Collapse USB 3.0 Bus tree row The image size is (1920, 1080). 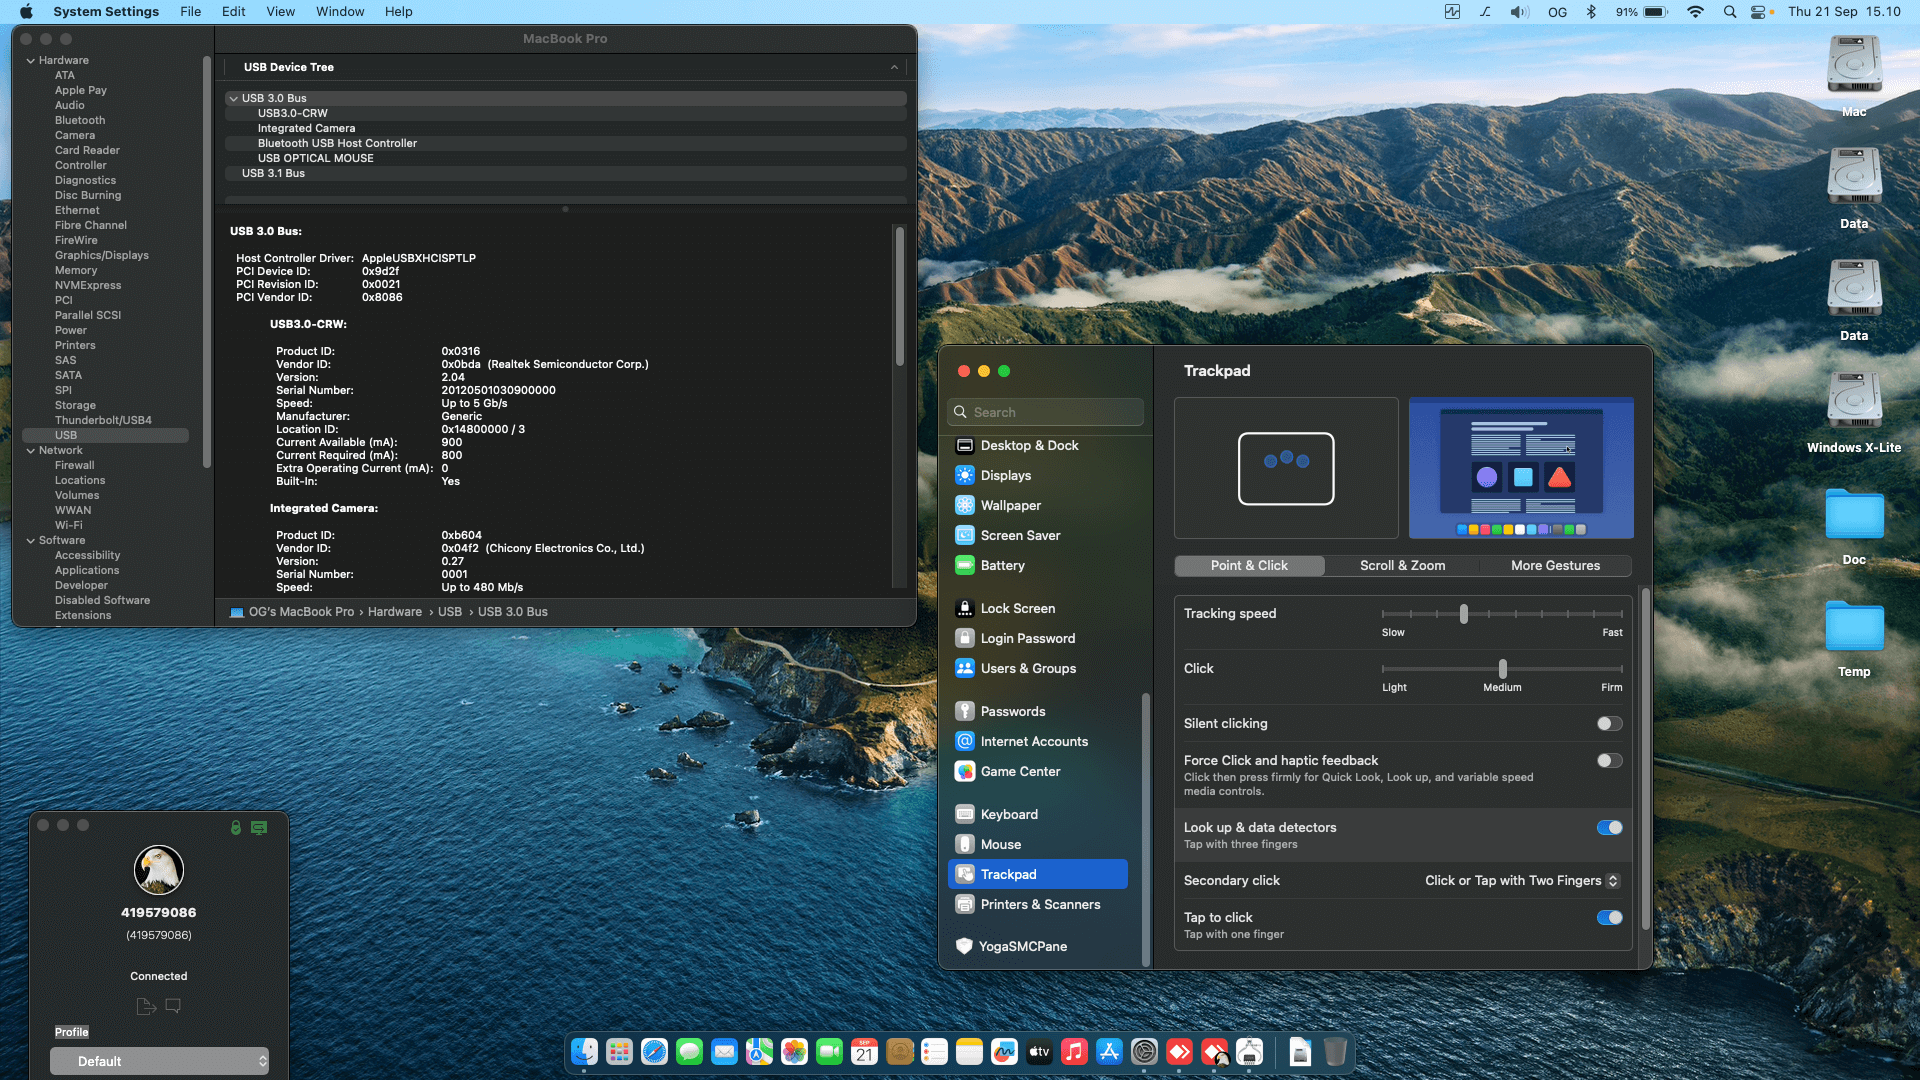[233, 99]
